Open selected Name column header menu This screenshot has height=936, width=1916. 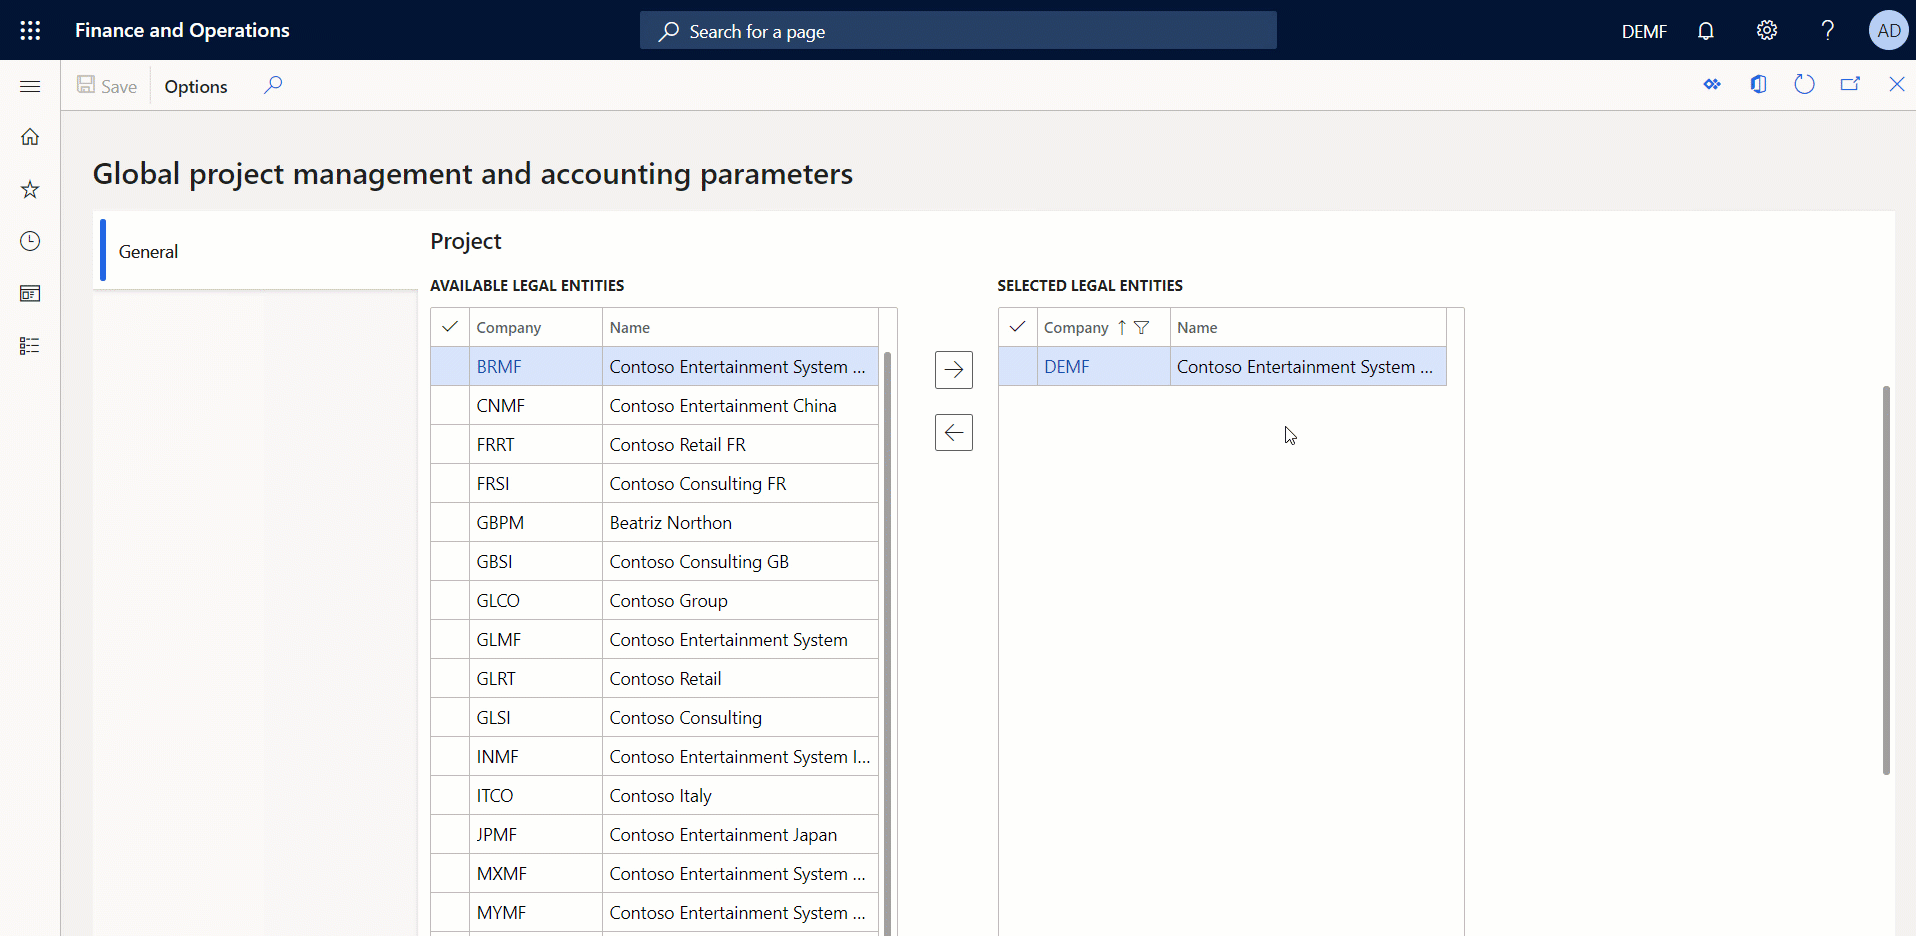[x=1308, y=327]
